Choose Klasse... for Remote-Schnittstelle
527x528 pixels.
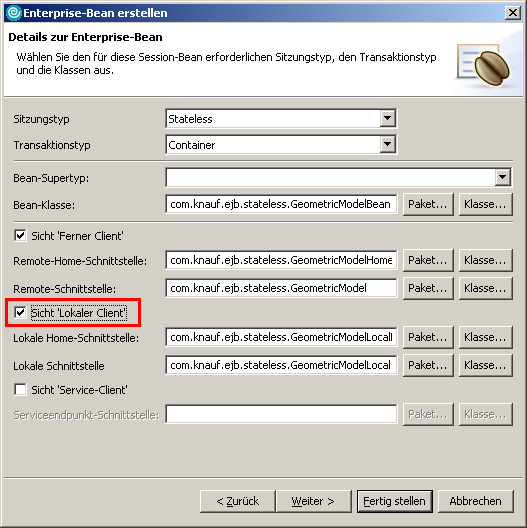486,288
